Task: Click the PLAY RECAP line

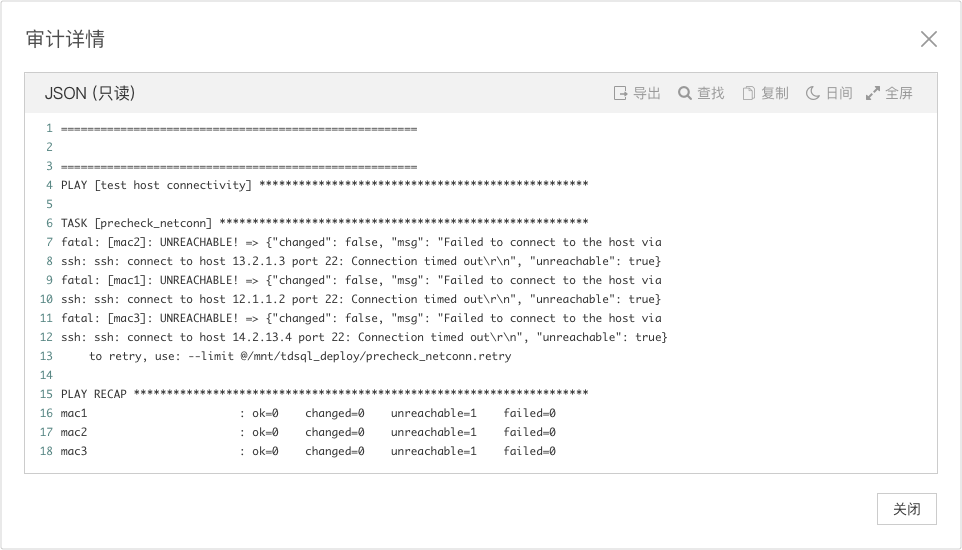Action: pyautogui.click(x=324, y=394)
